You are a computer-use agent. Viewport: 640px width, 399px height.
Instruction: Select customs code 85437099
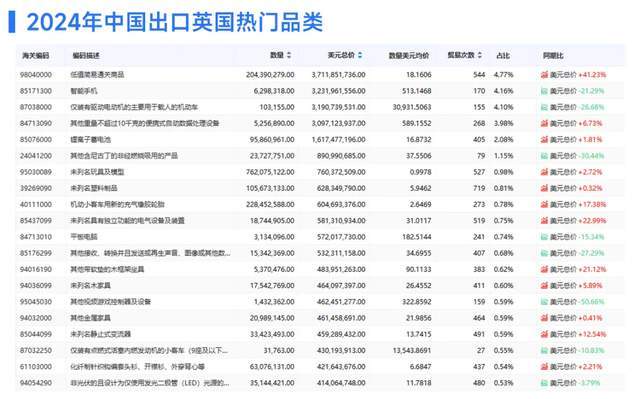pos(36,221)
